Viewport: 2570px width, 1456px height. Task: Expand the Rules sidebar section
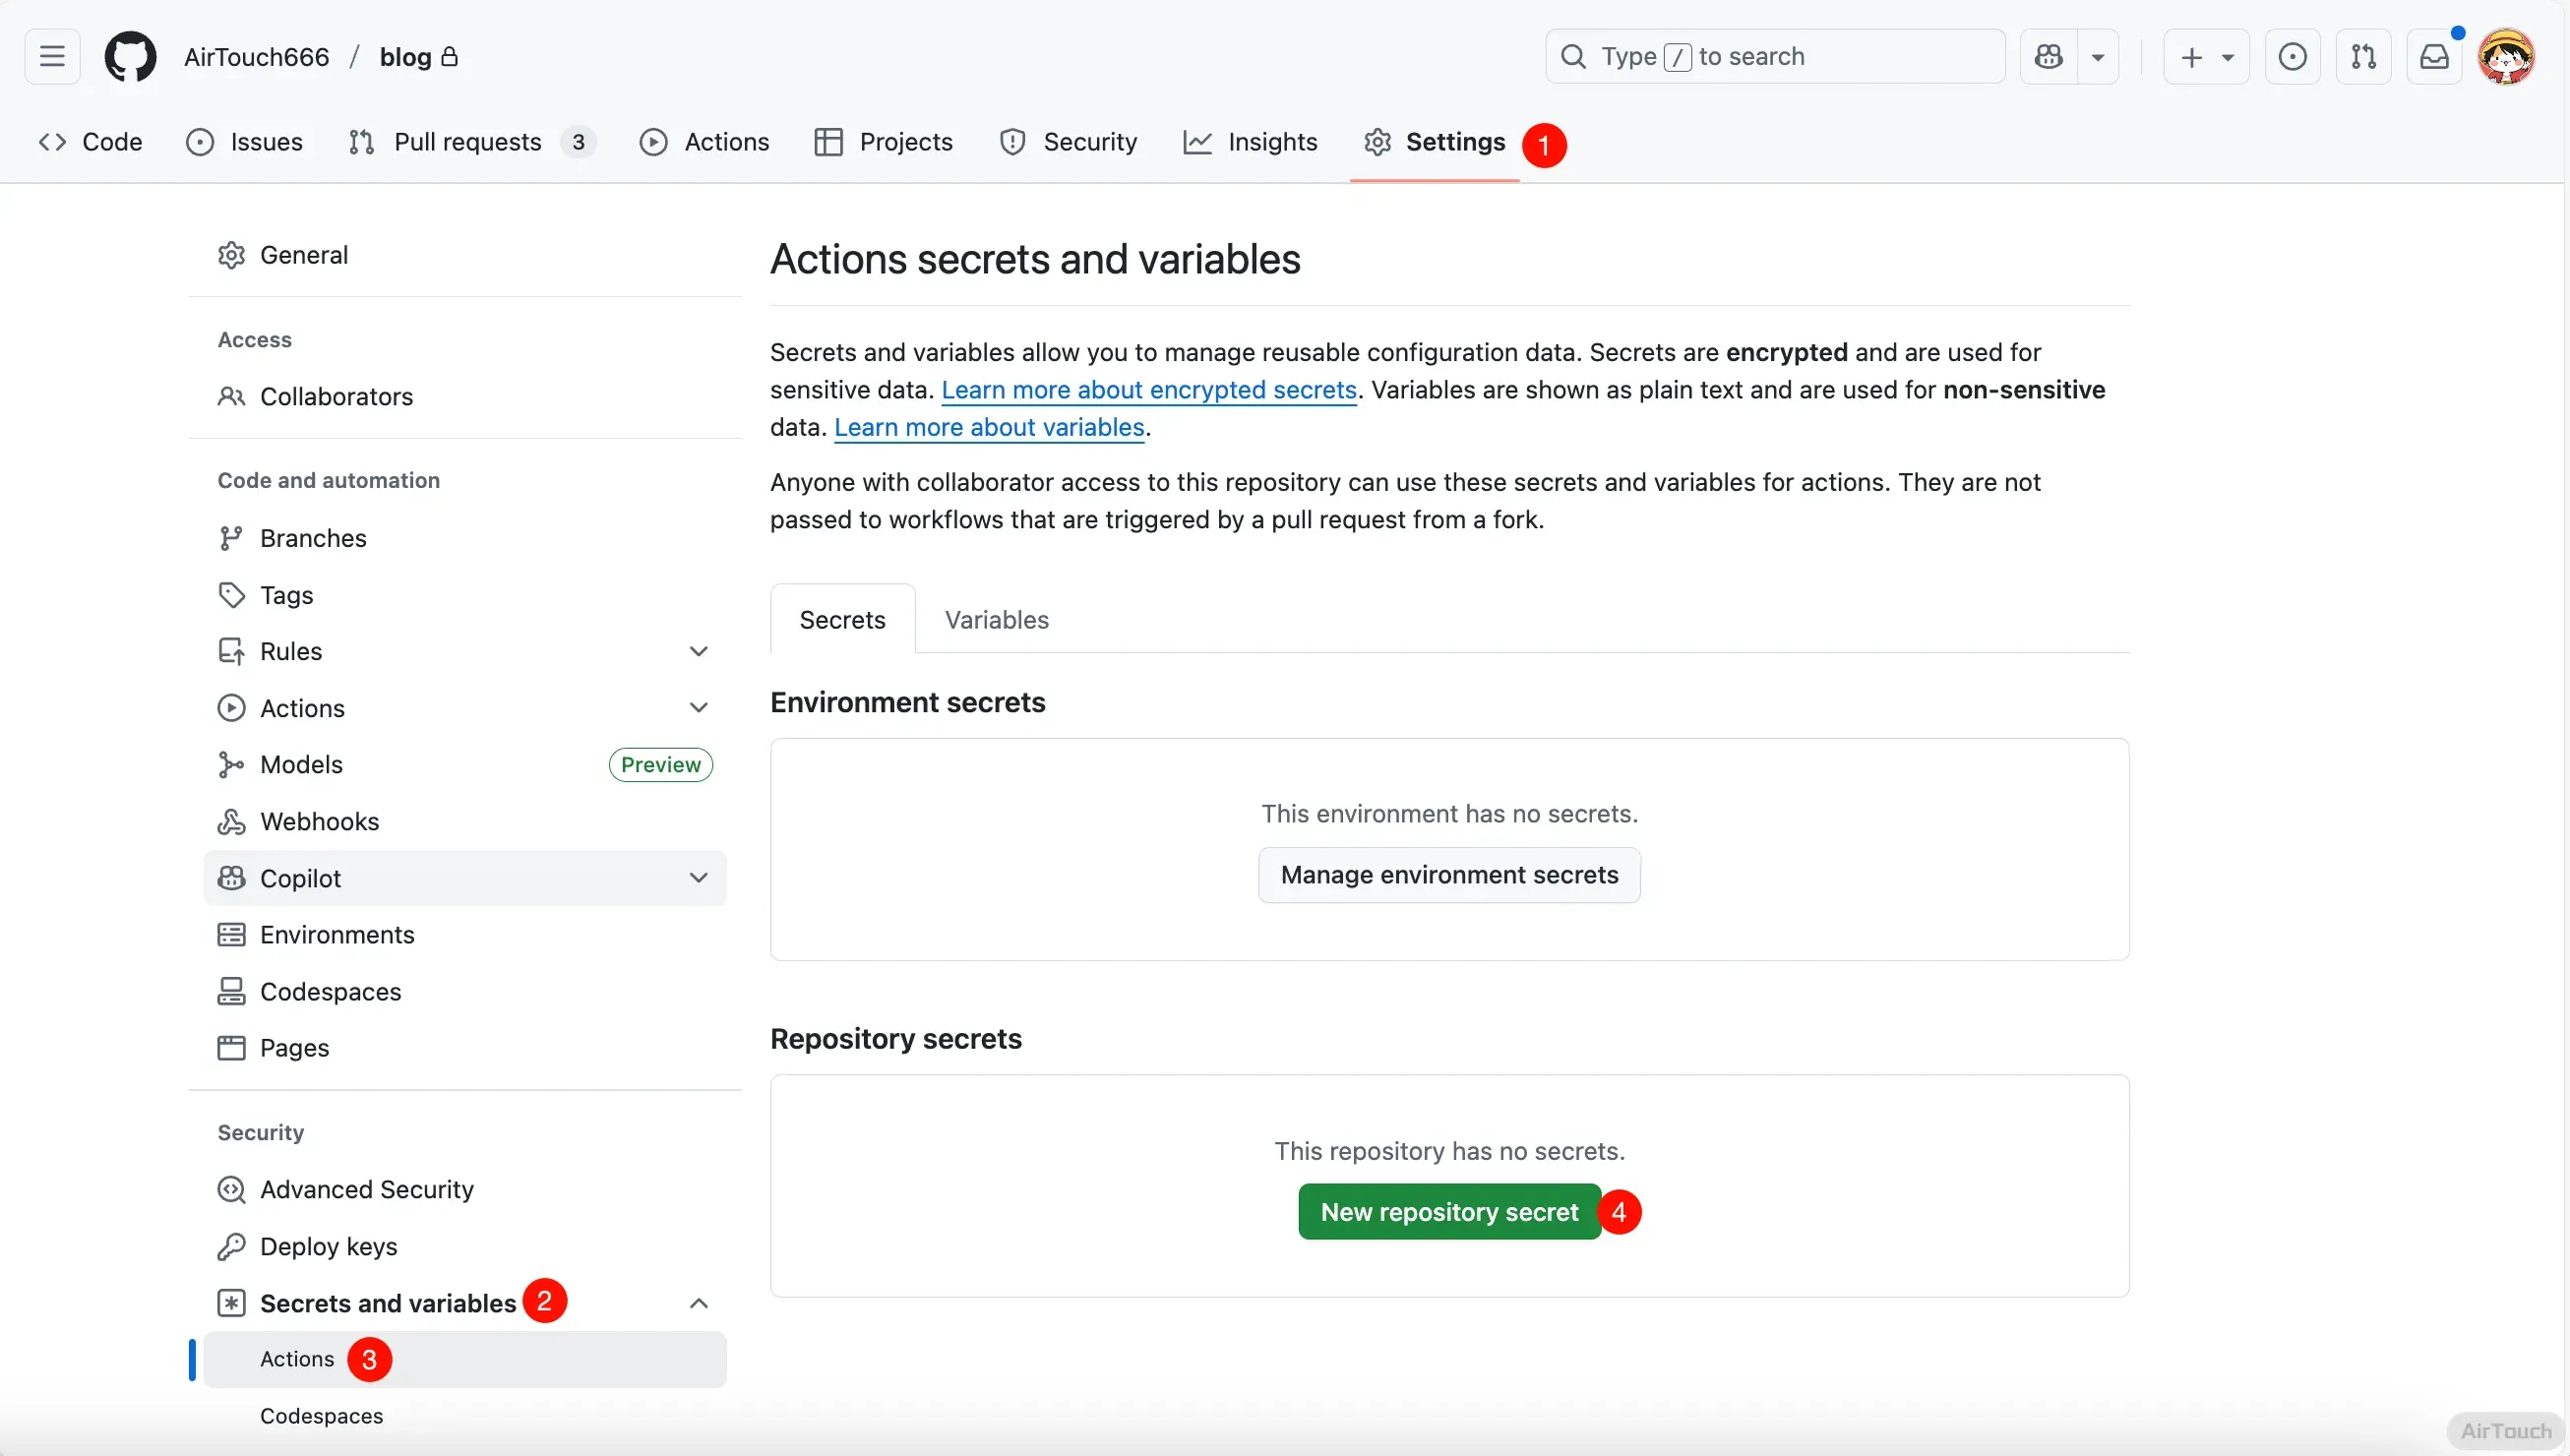point(698,651)
